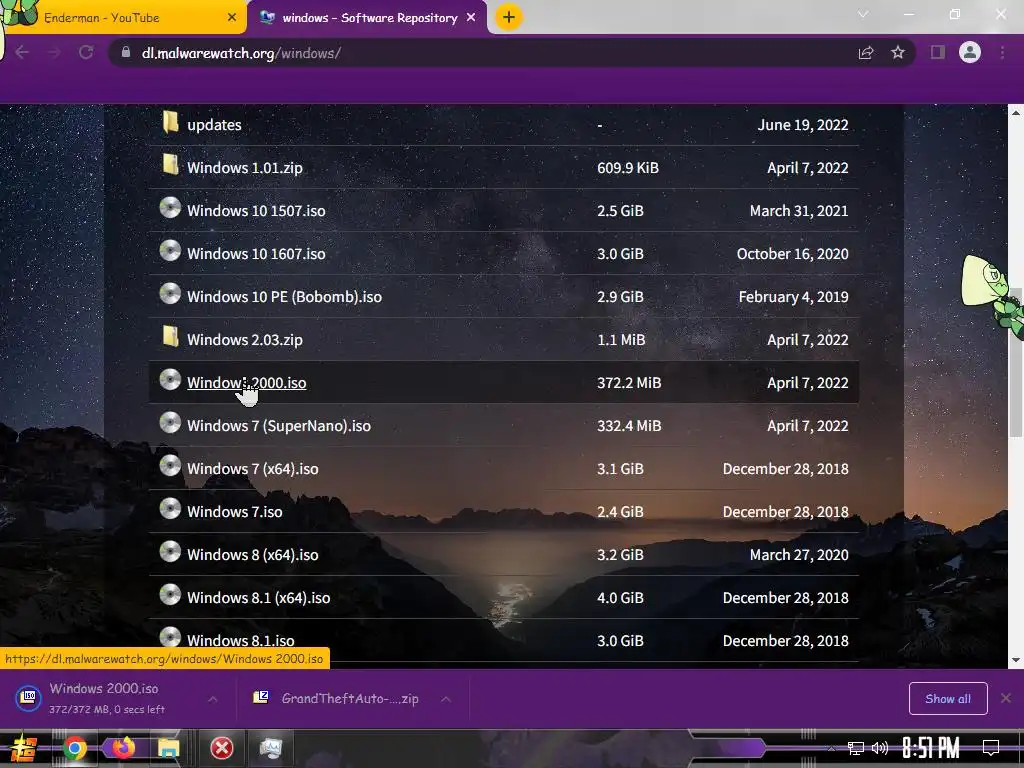Click the disc icon for Windows 2000.iso
The height and width of the screenshot is (768, 1024).
point(170,379)
